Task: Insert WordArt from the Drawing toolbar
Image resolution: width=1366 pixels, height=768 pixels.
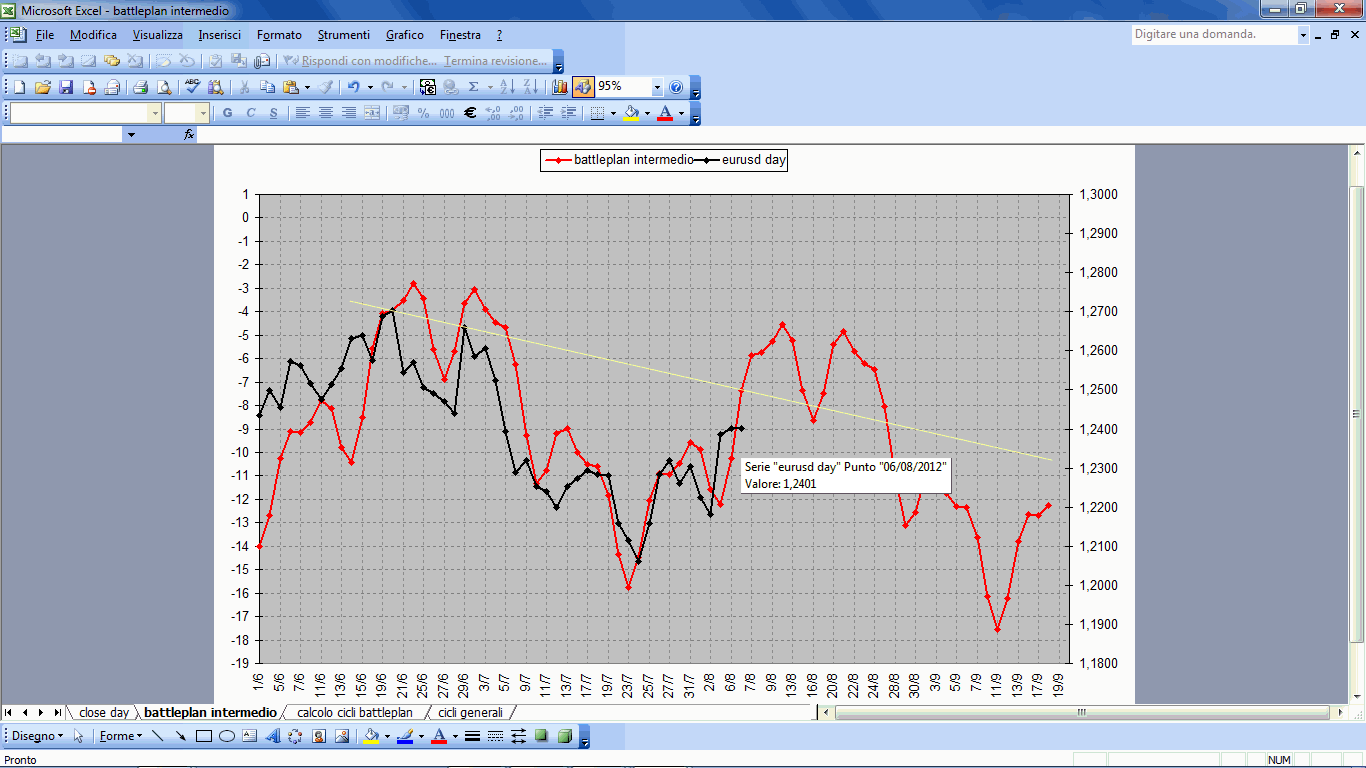Action: tap(273, 736)
